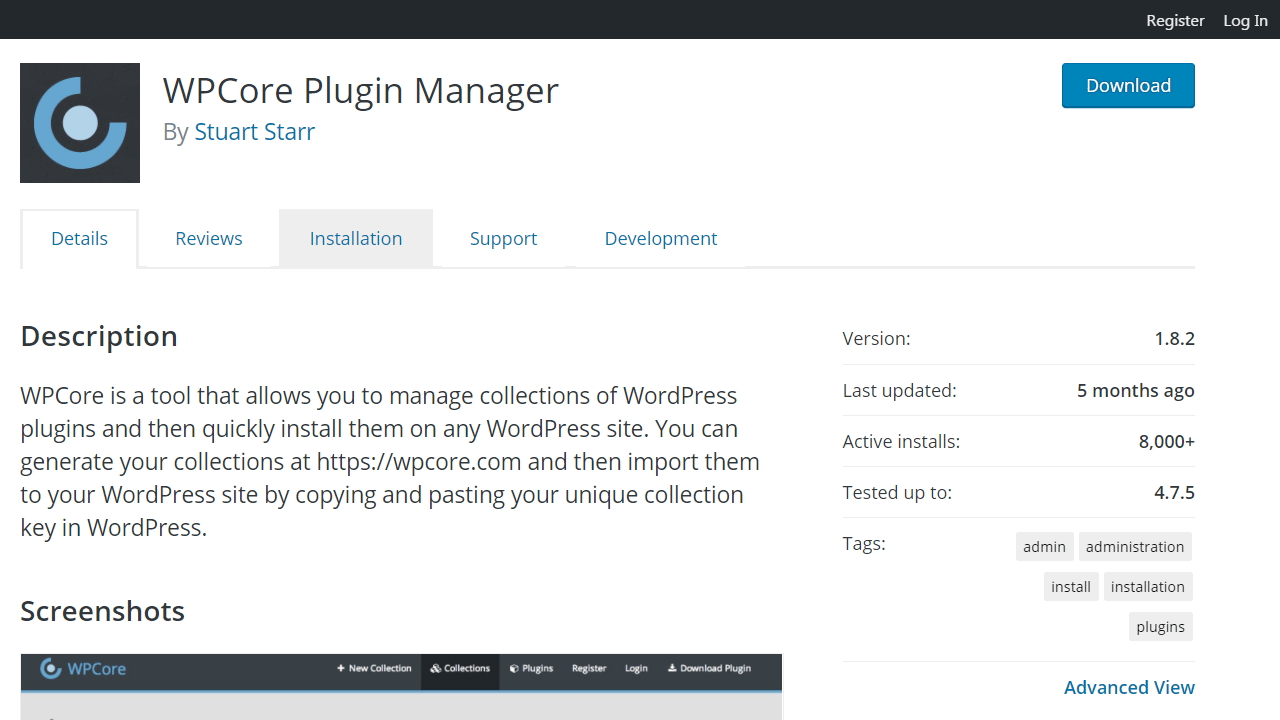Screen dimensions: 1280x720
Task: Click the Active installs: label
Action: tap(901, 441)
